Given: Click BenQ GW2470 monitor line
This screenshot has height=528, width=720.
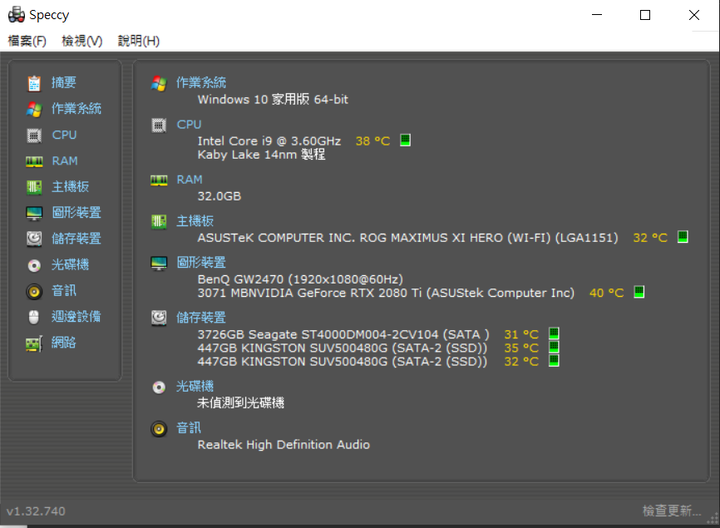Looking at the screenshot, I should (300, 279).
